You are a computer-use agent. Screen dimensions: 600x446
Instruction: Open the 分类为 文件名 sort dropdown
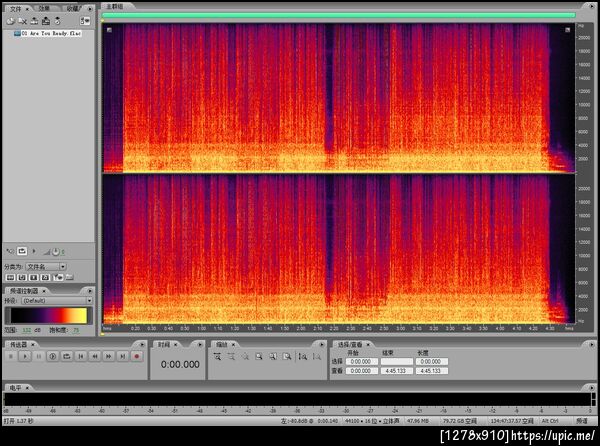coord(46,267)
